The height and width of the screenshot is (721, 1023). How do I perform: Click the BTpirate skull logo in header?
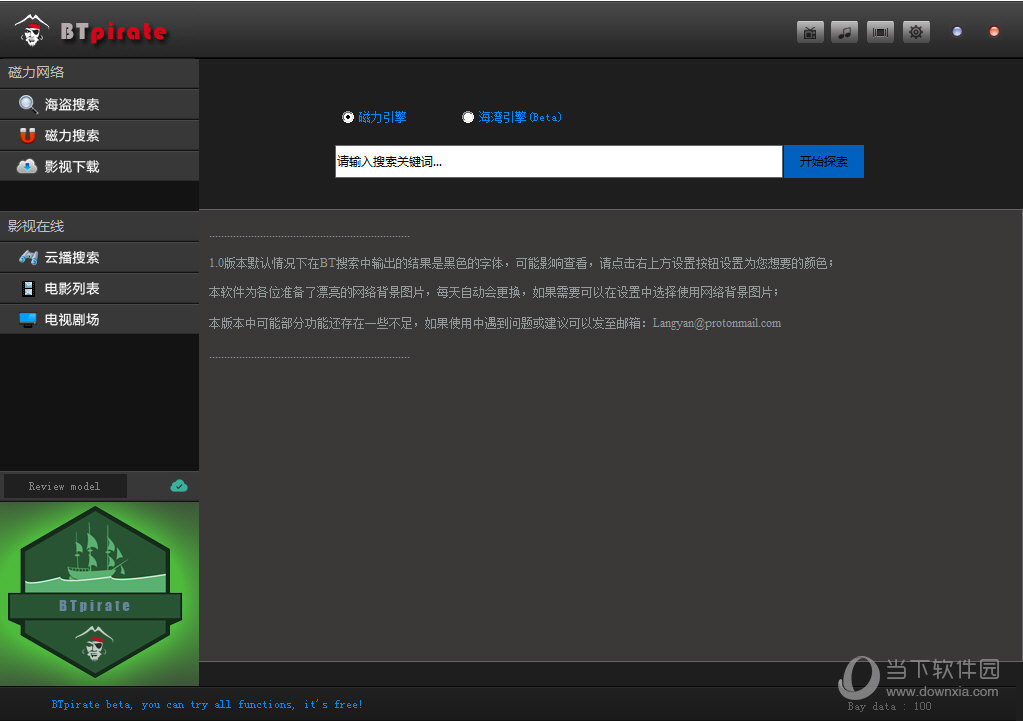[33, 31]
